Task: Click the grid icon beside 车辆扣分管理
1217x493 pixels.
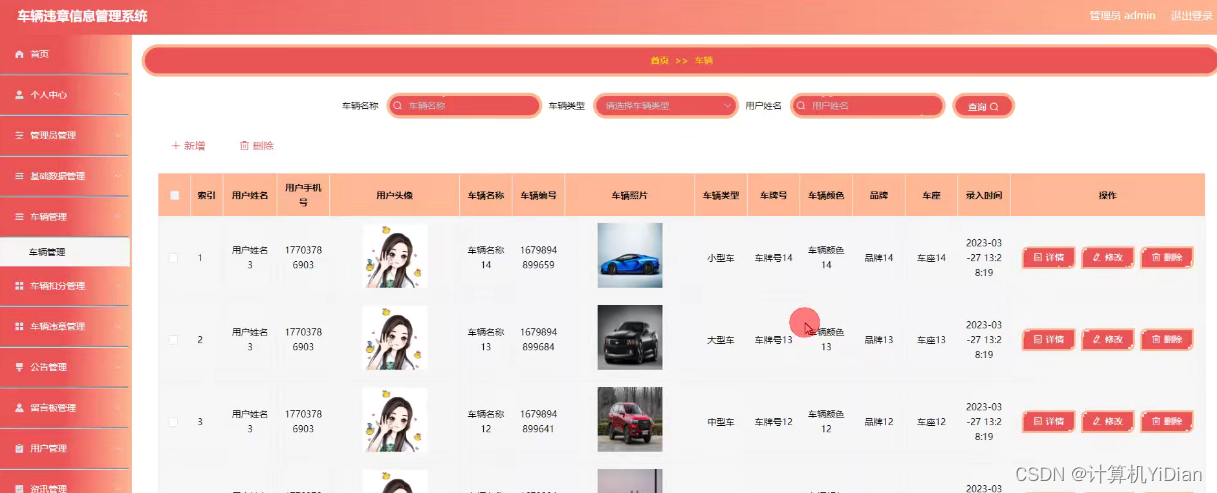Action: pyautogui.click(x=19, y=286)
